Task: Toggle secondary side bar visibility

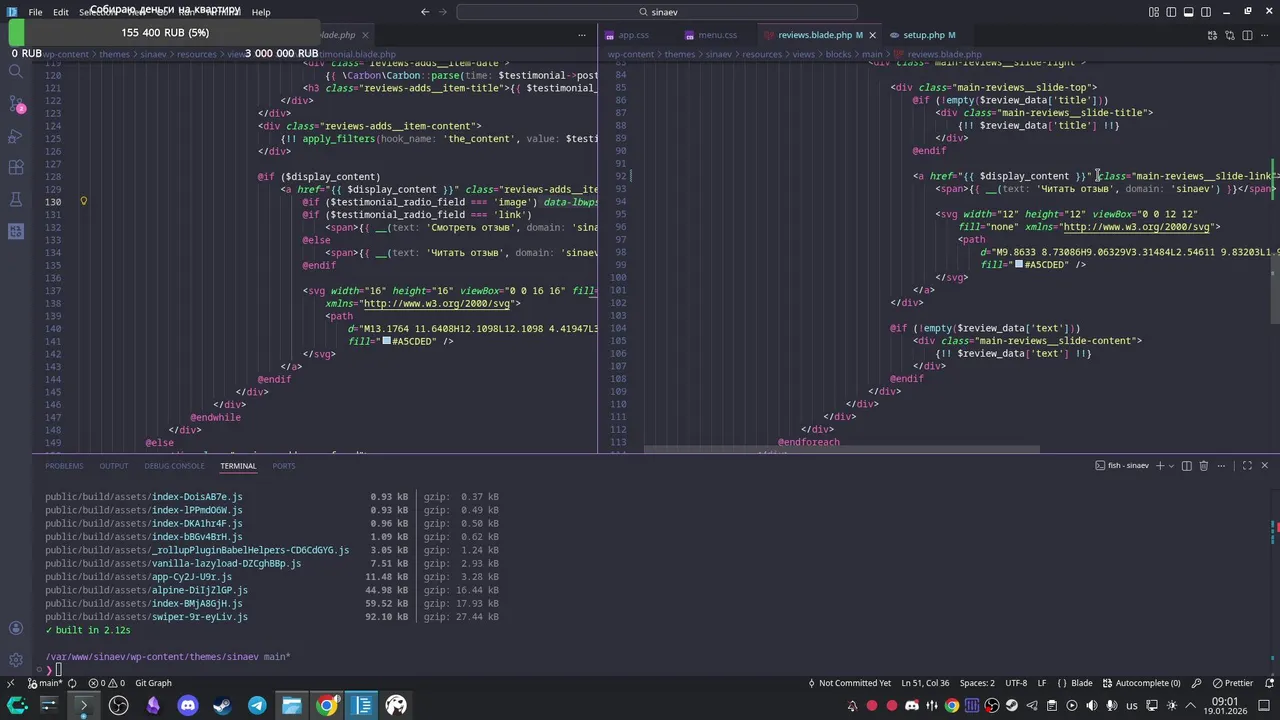Action: click(x=1206, y=12)
